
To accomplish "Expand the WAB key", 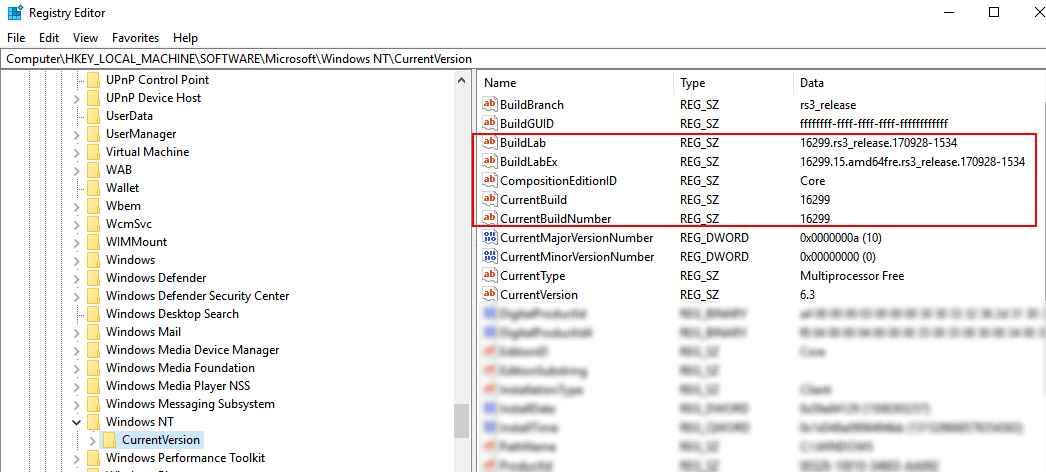I will click(x=76, y=170).
